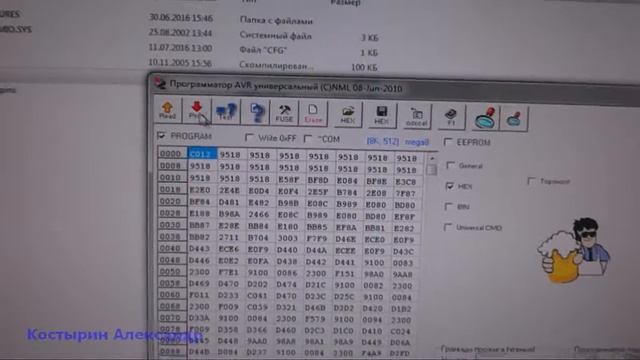Click the blue [8K, 512] memory size label
The width and height of the screenshot is (640, 360).
point(383,141)
